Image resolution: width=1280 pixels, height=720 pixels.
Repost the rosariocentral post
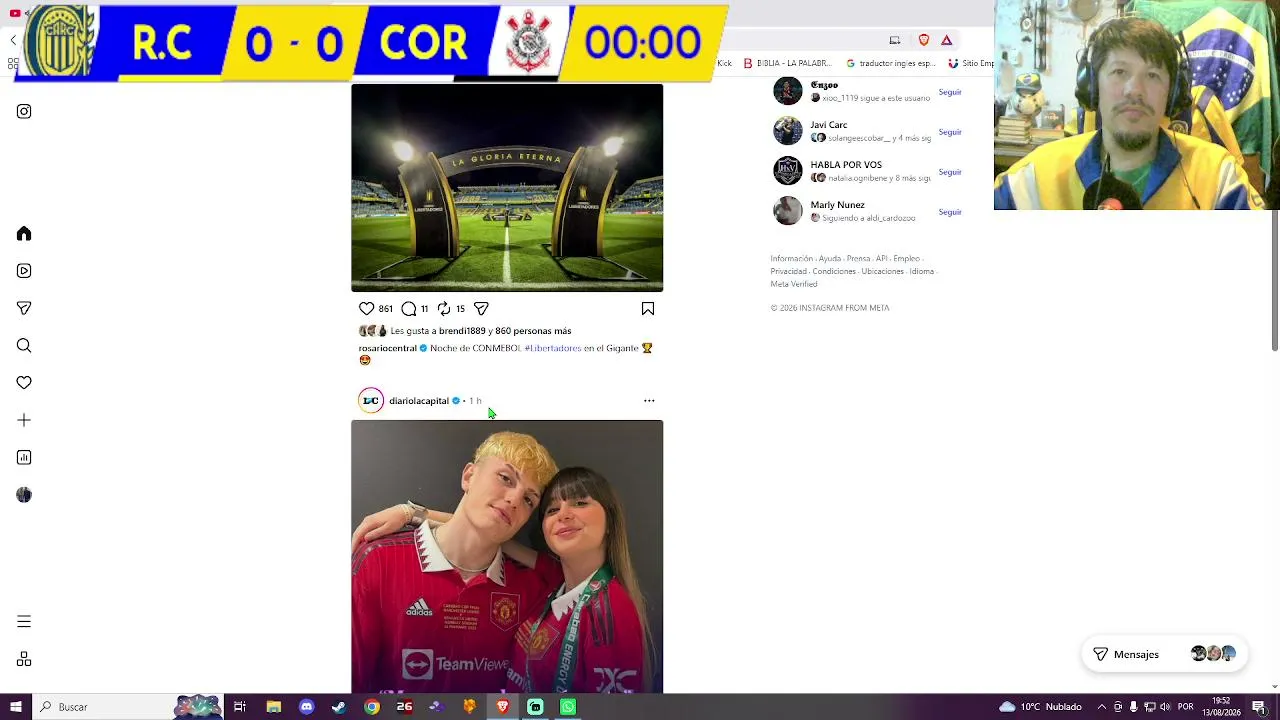pos(444,309)
